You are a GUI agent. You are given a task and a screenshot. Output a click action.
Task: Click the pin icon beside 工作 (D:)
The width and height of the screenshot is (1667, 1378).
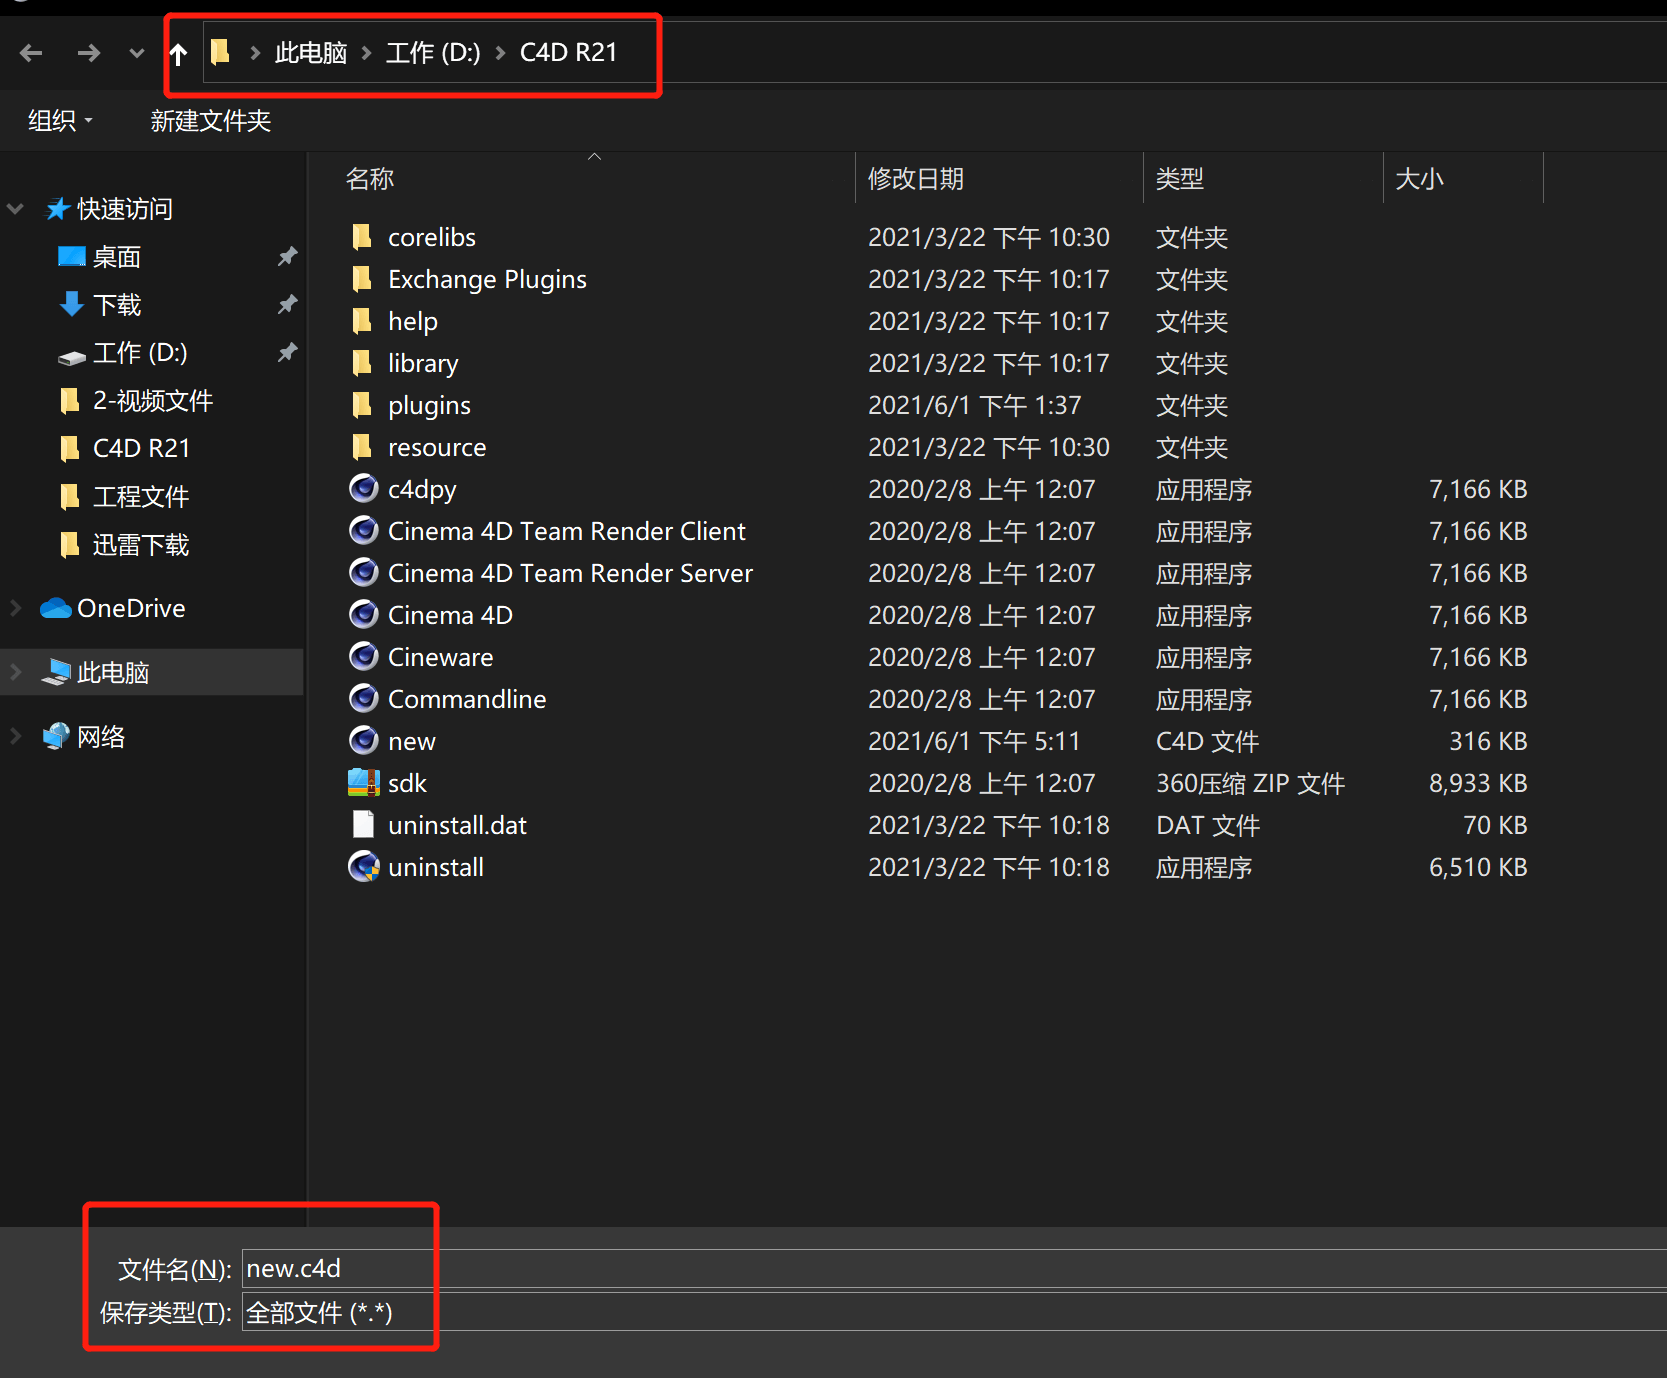coord(288,352)
